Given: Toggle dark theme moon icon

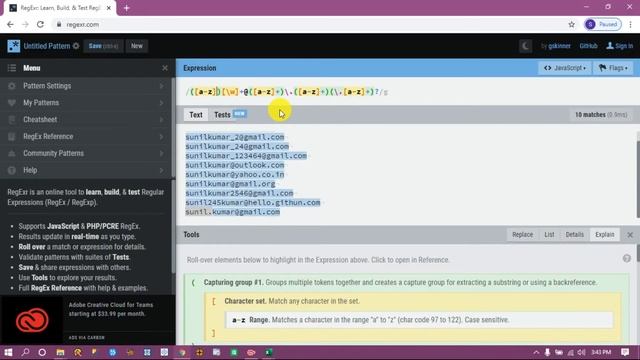Looking at the screenshot, I should [525, 46].
